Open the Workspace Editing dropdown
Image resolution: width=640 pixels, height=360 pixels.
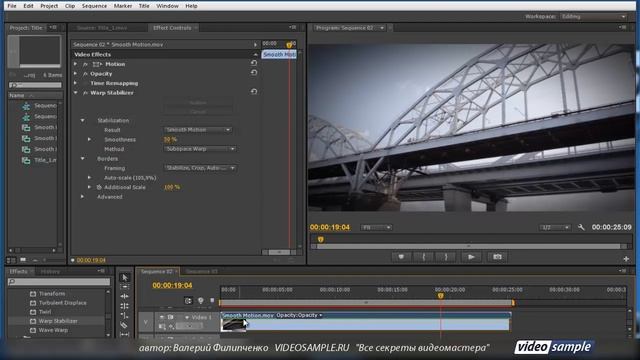[x=593, y=17]
